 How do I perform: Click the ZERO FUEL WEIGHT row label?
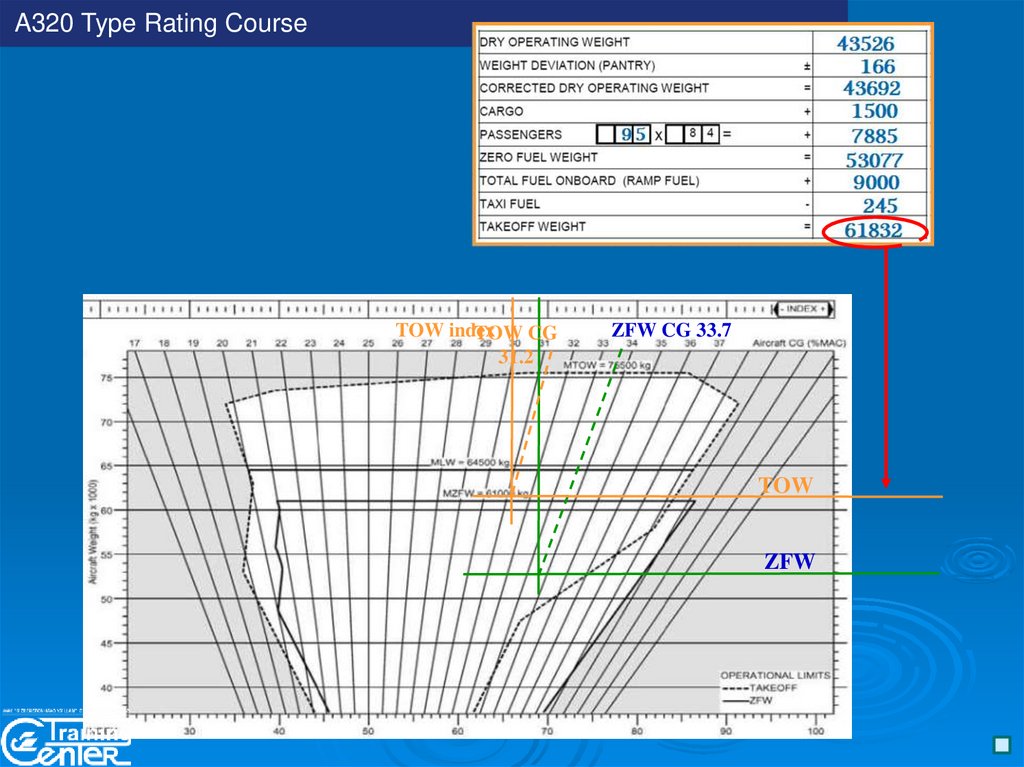[539, 157]
